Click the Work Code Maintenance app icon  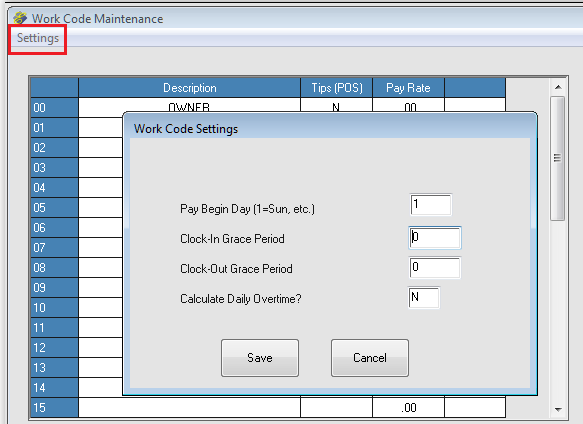click(x=20, y=18)
